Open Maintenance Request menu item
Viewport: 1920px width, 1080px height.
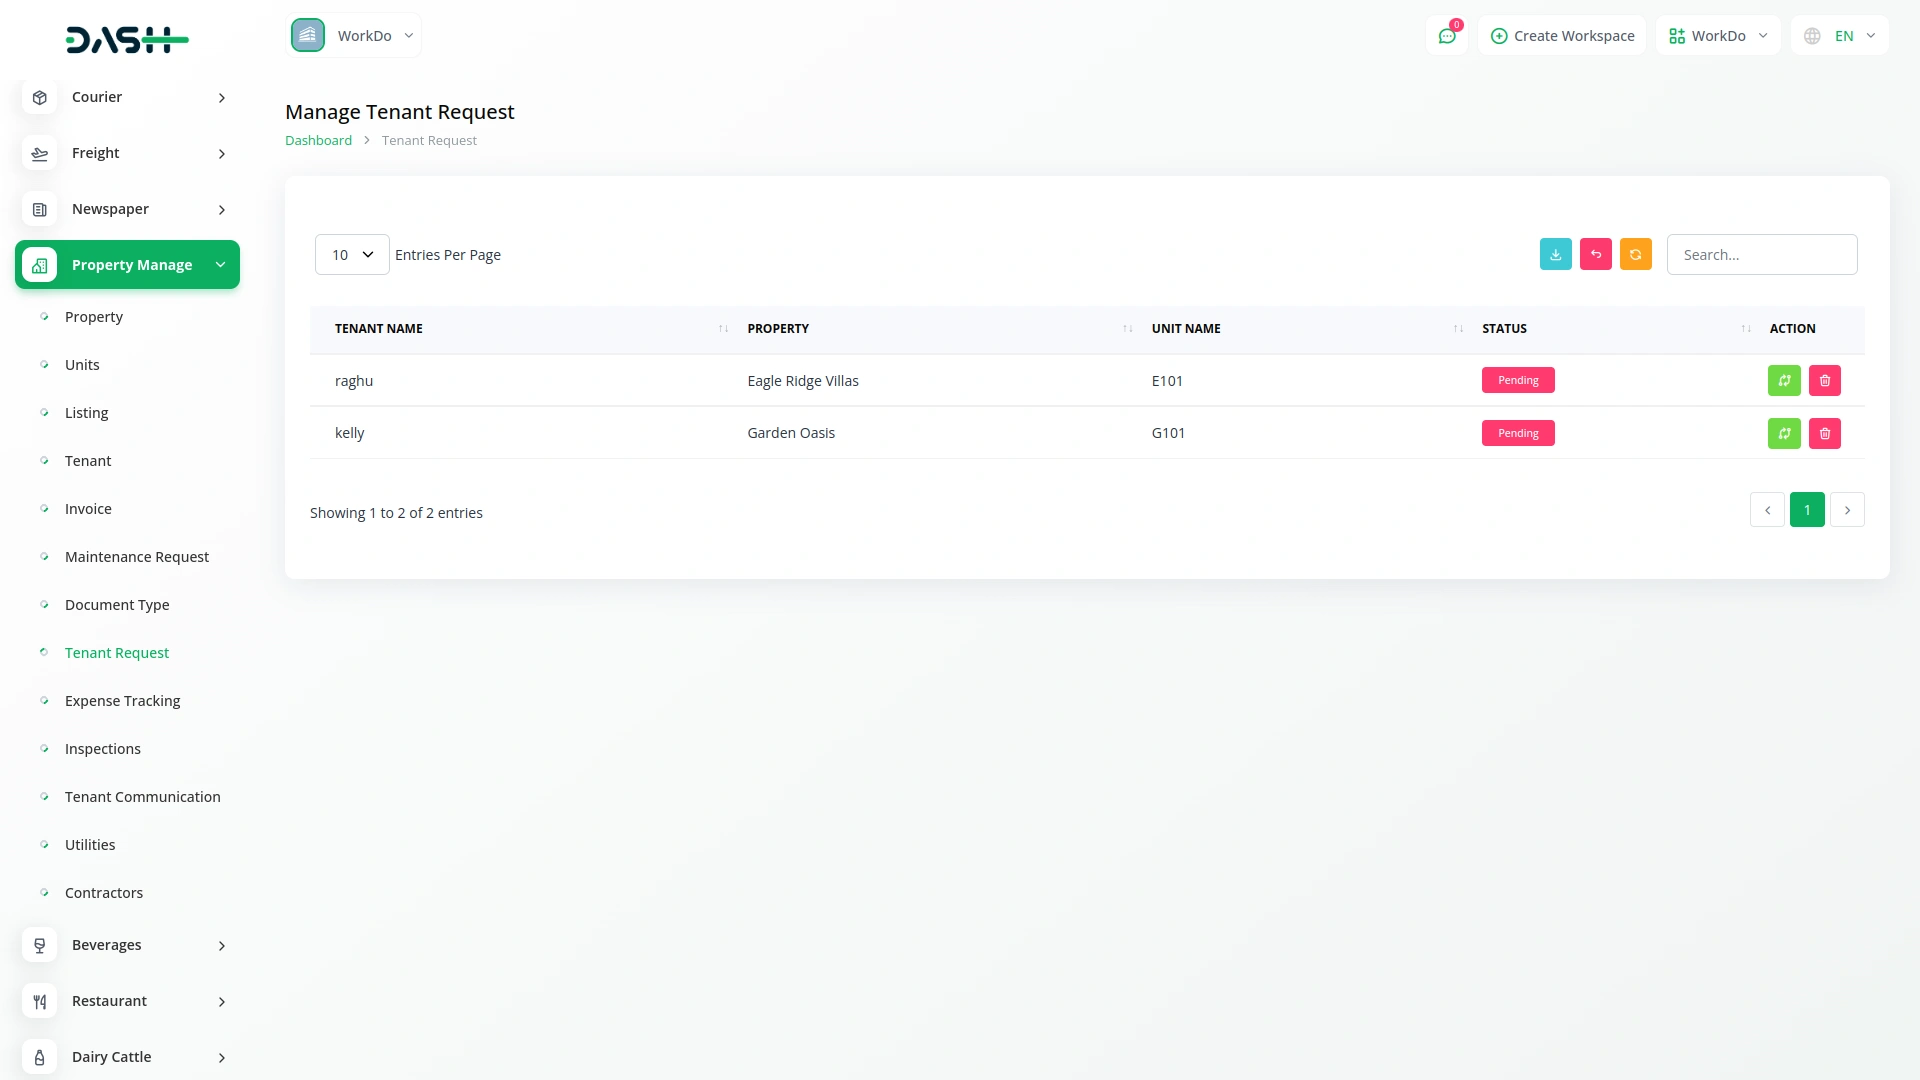tap(137, 557)
